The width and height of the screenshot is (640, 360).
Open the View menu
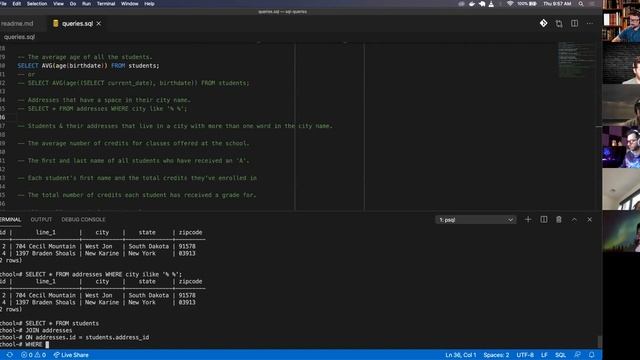pos(58,4)
